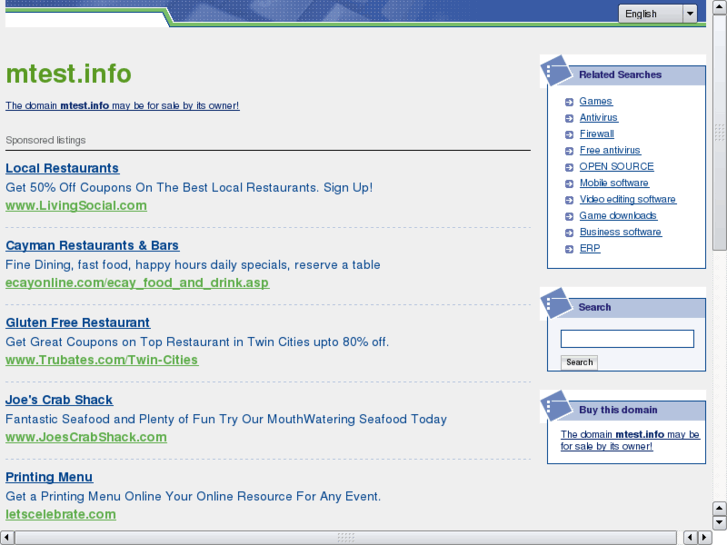Viewport: 727px width, 545px height.
Task: Visit letscelebrate.com link
Action: 61,514
